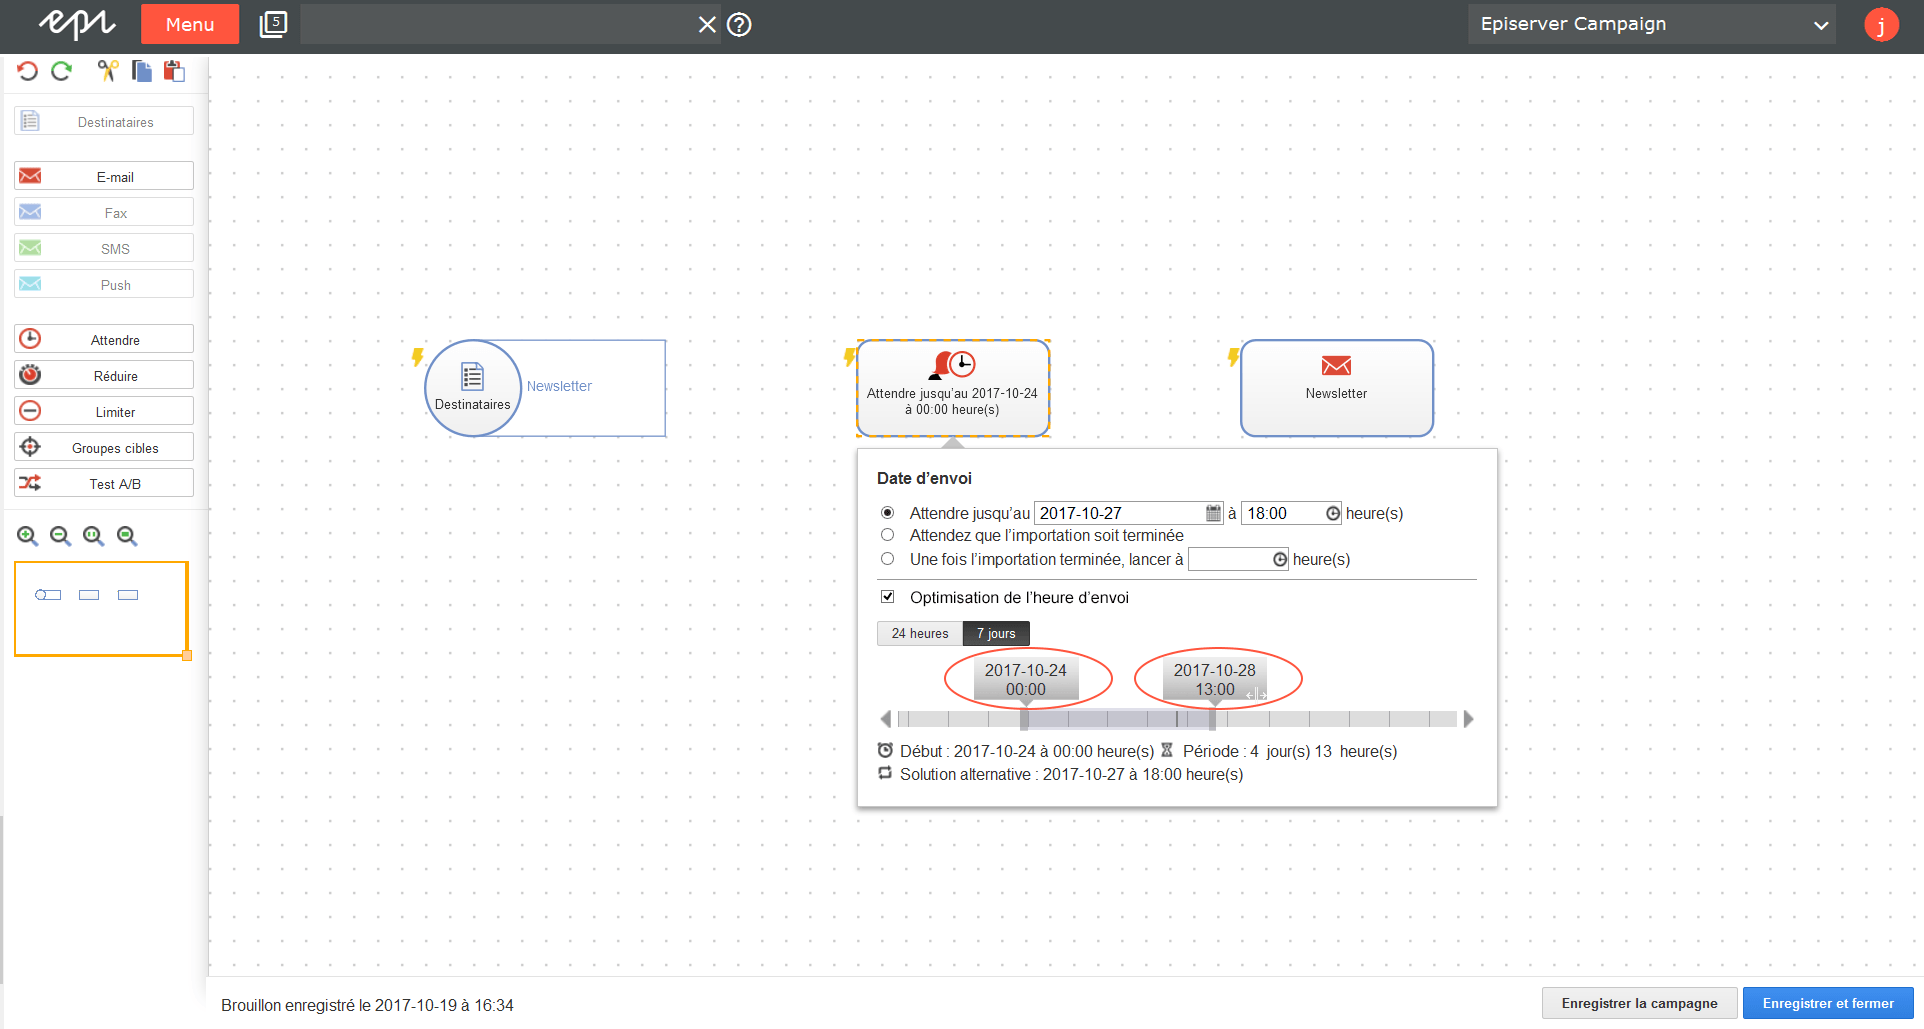Viewport: 1924px width, 1029px height.
Task: Add a Réduire element from the palette
Action: [104, 375]
